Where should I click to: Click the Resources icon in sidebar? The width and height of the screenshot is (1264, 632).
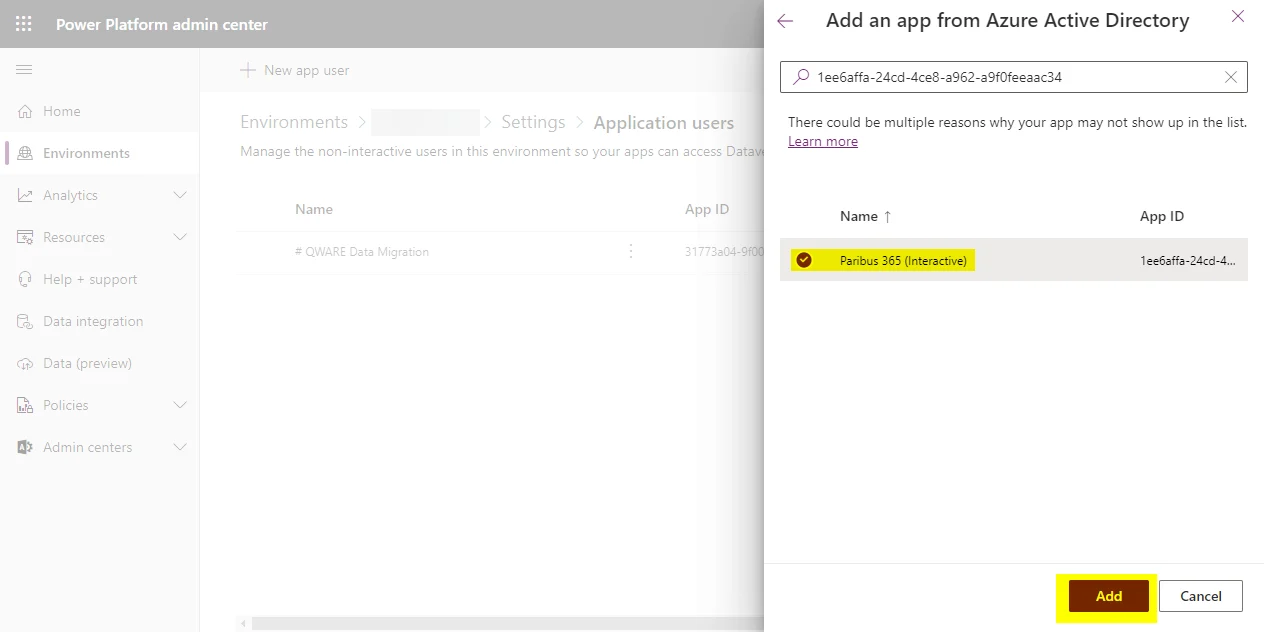pyautogui.click(x=25, y=237)
